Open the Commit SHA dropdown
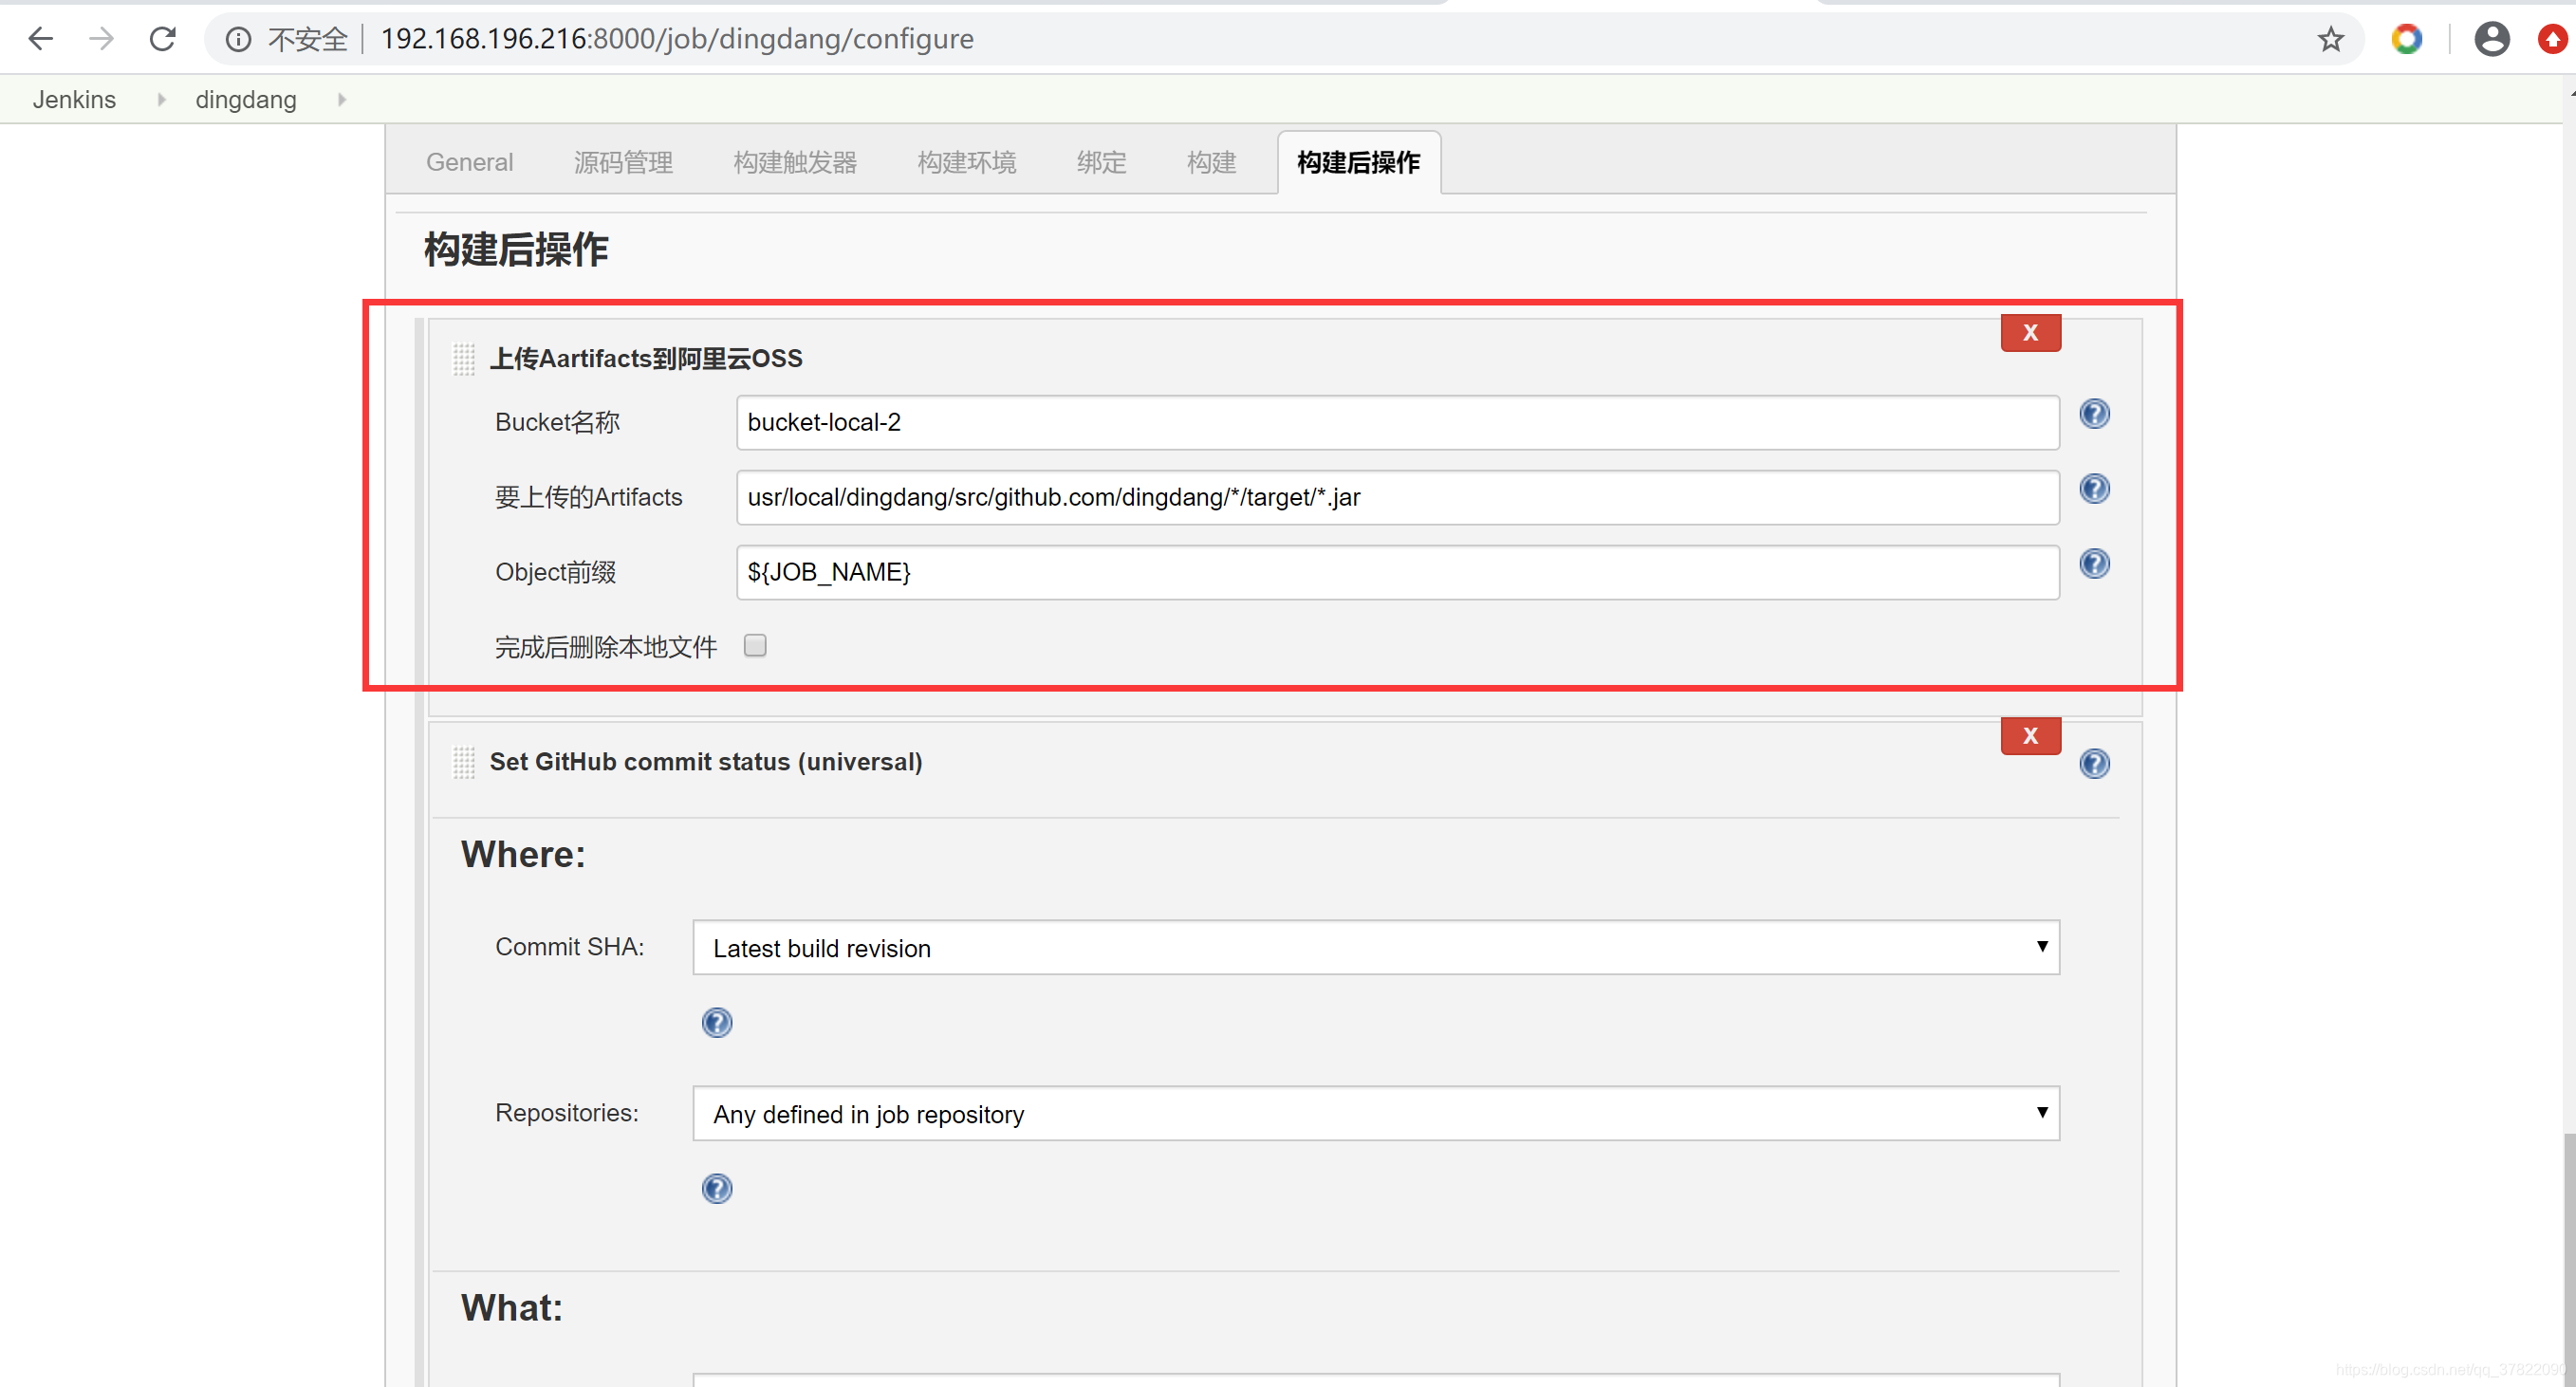The height and width of the screenshot is (1387, 2576). [1376, 947]
